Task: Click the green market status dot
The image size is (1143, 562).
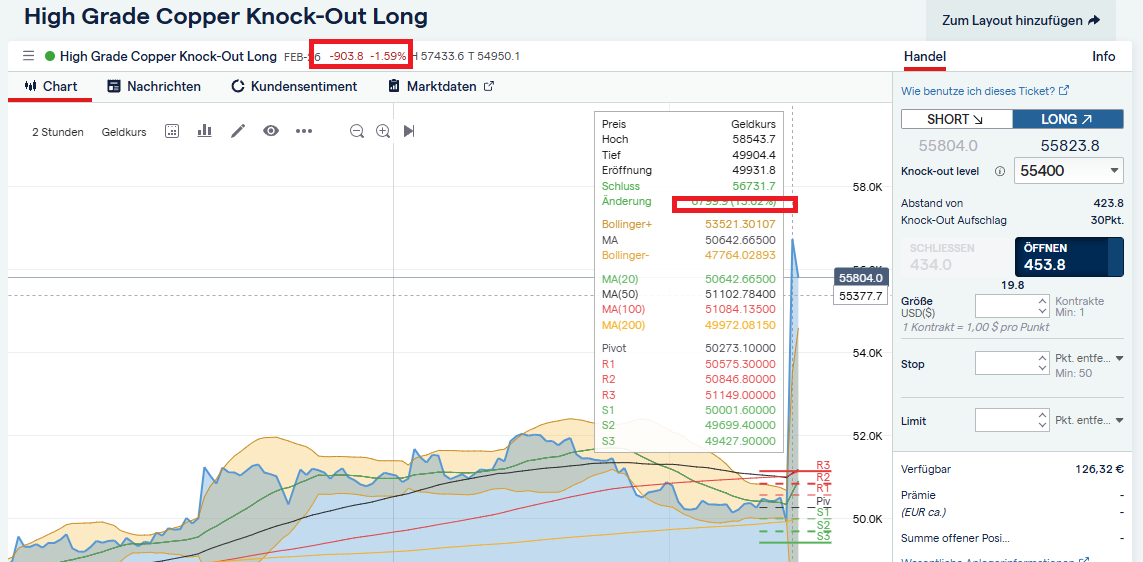Action: tap(50, 56)
